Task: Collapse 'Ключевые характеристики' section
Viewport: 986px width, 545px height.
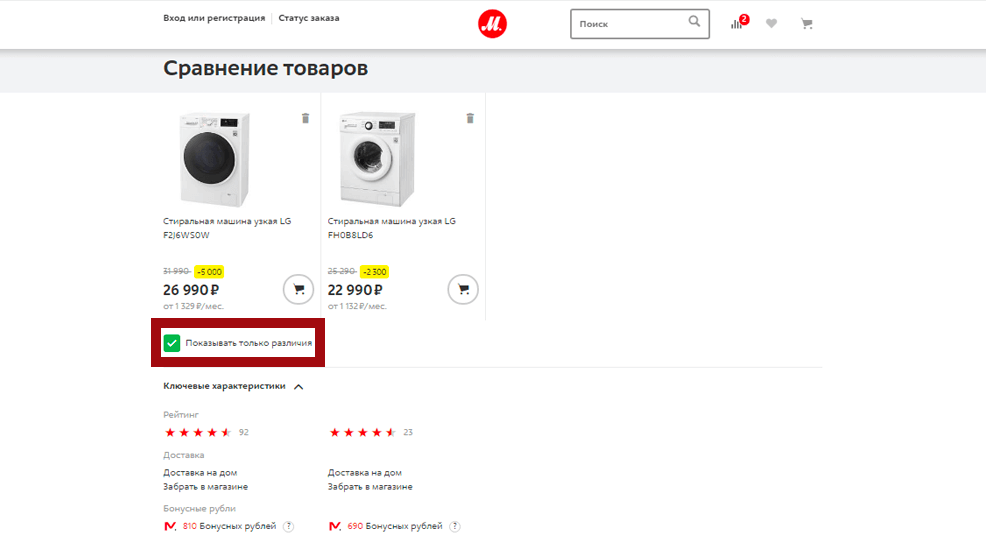Action: (x=298, y=386)
